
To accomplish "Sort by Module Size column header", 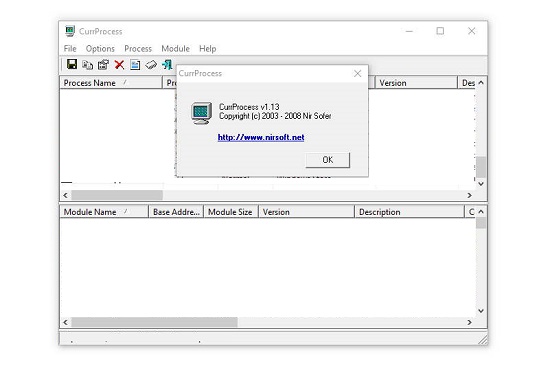I will tap(231, 212).
